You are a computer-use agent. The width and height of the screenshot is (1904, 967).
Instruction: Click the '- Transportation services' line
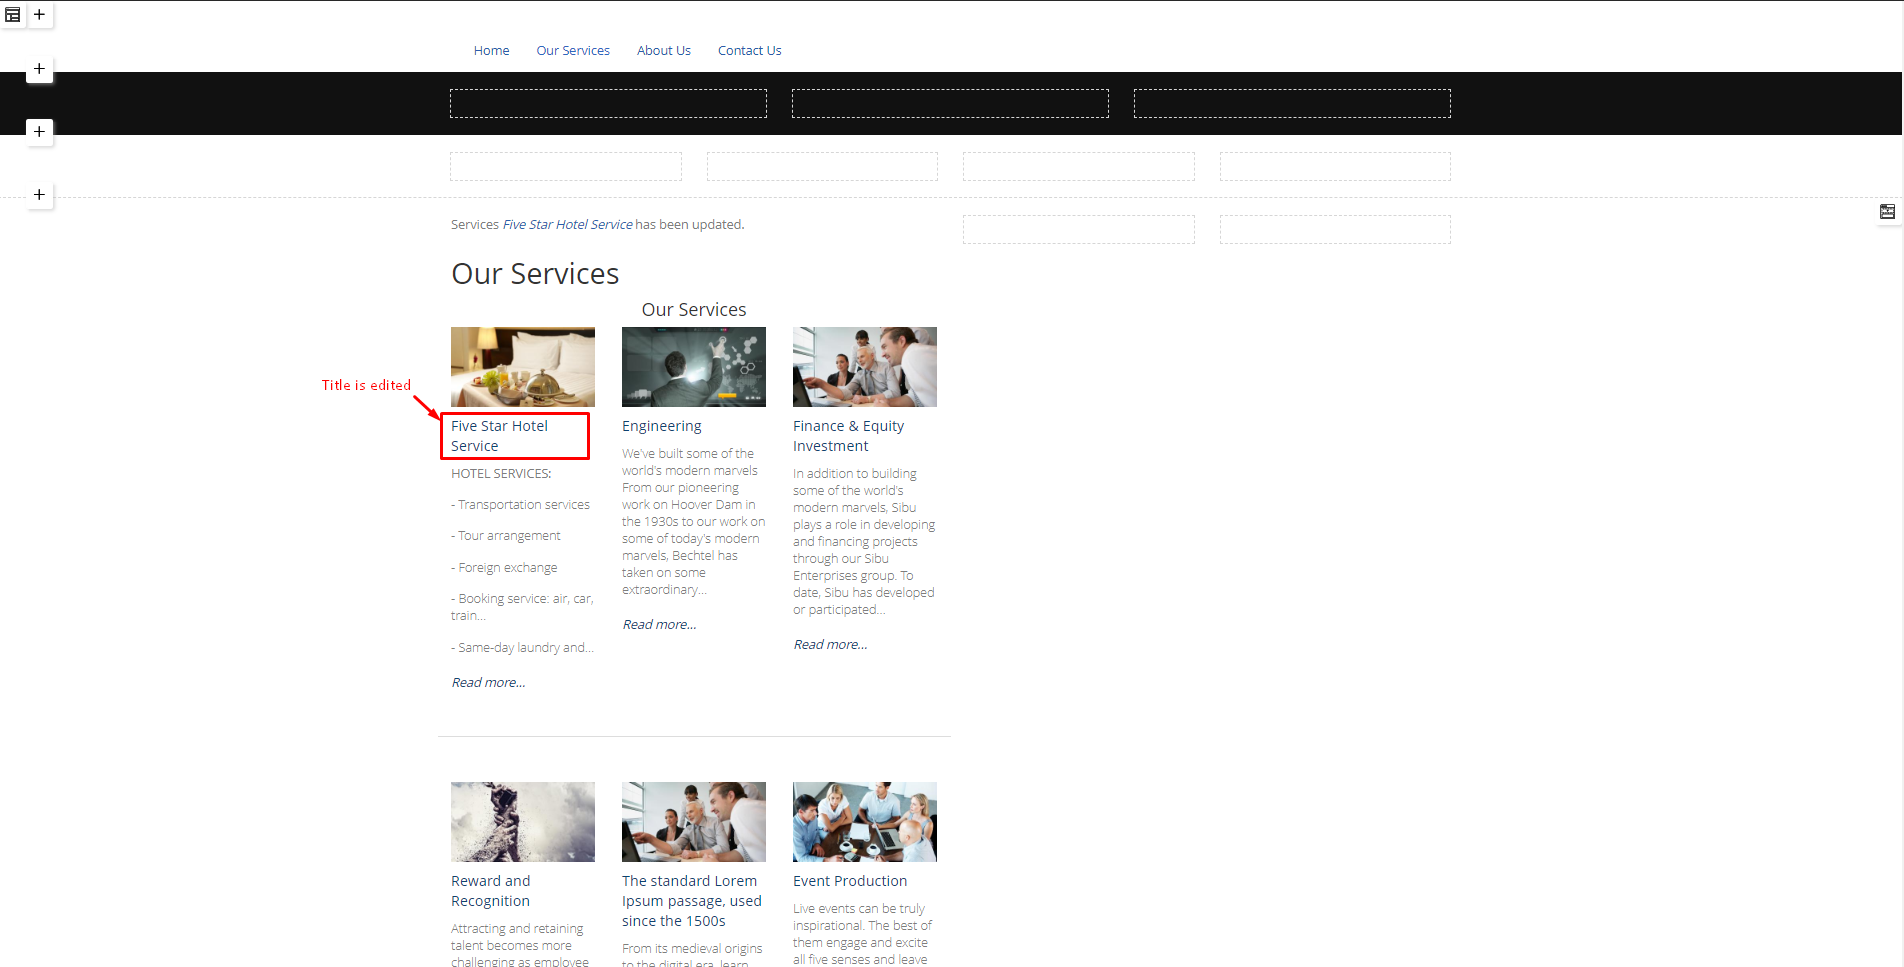tap(520, 505)
